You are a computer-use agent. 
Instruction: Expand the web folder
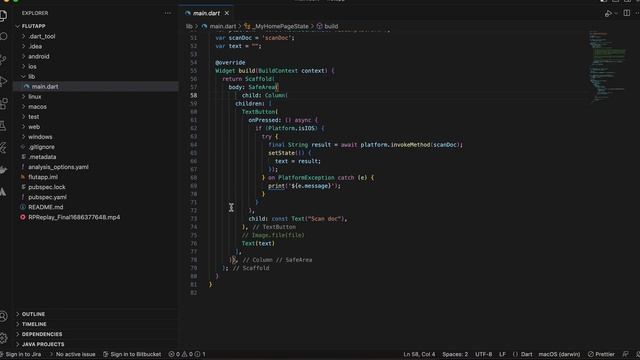coord(34,127)
